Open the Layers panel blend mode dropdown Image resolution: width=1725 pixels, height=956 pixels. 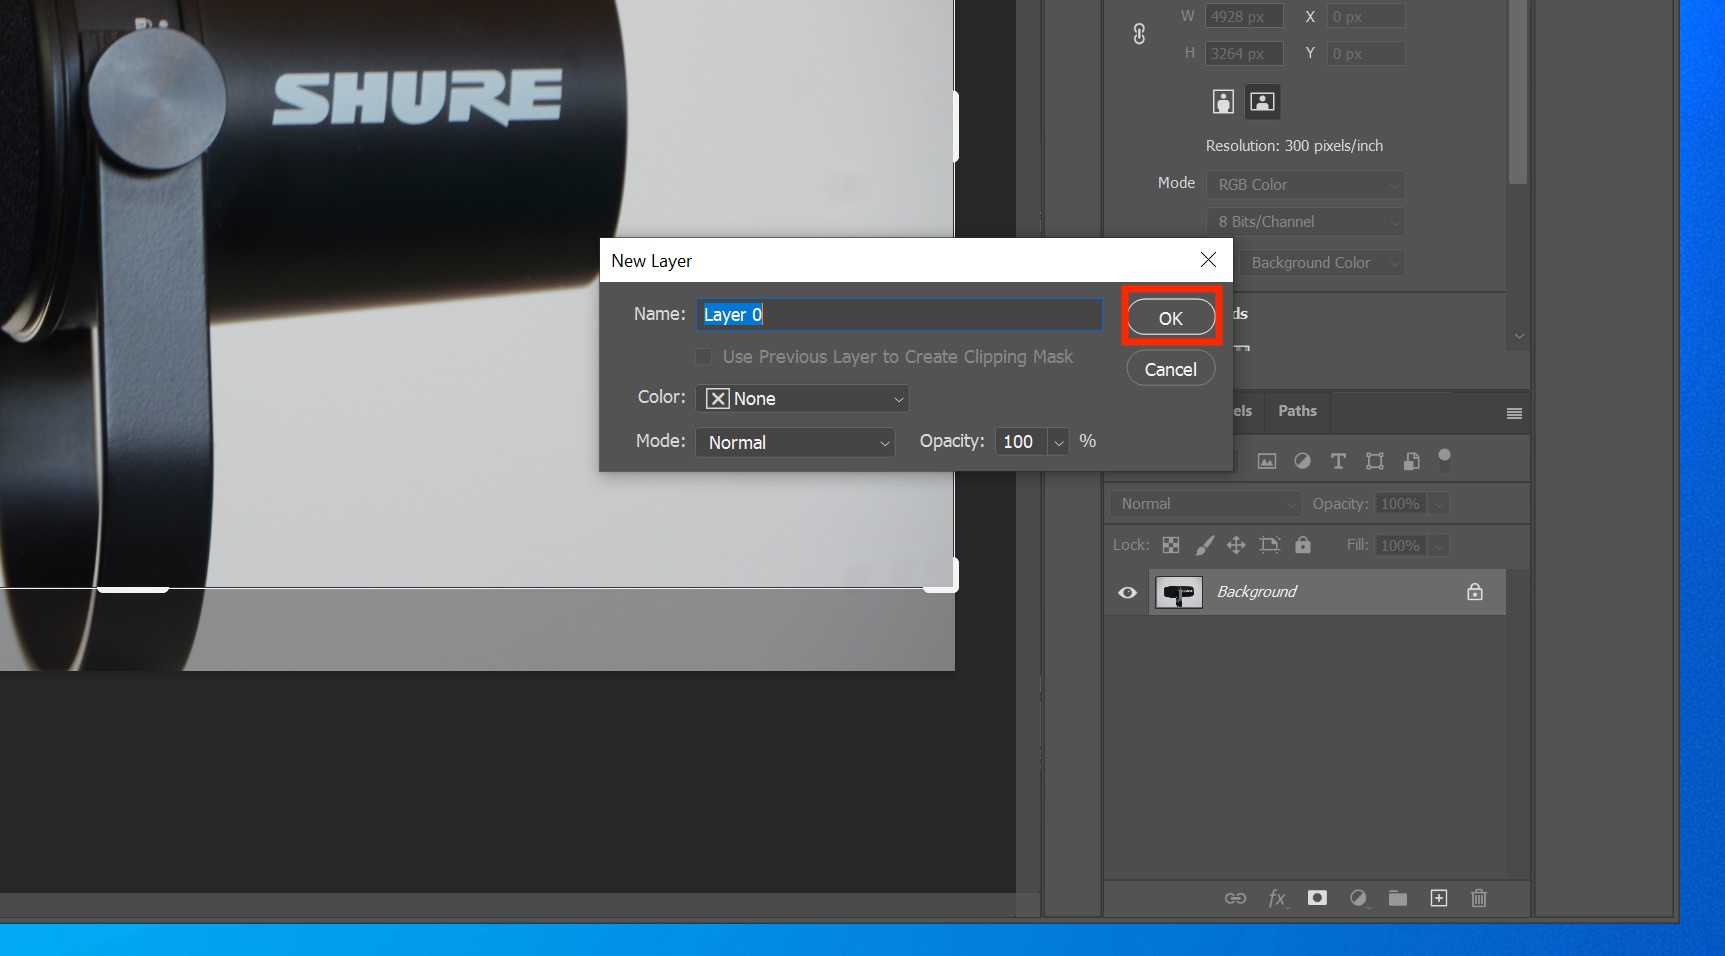(1205, 504)
